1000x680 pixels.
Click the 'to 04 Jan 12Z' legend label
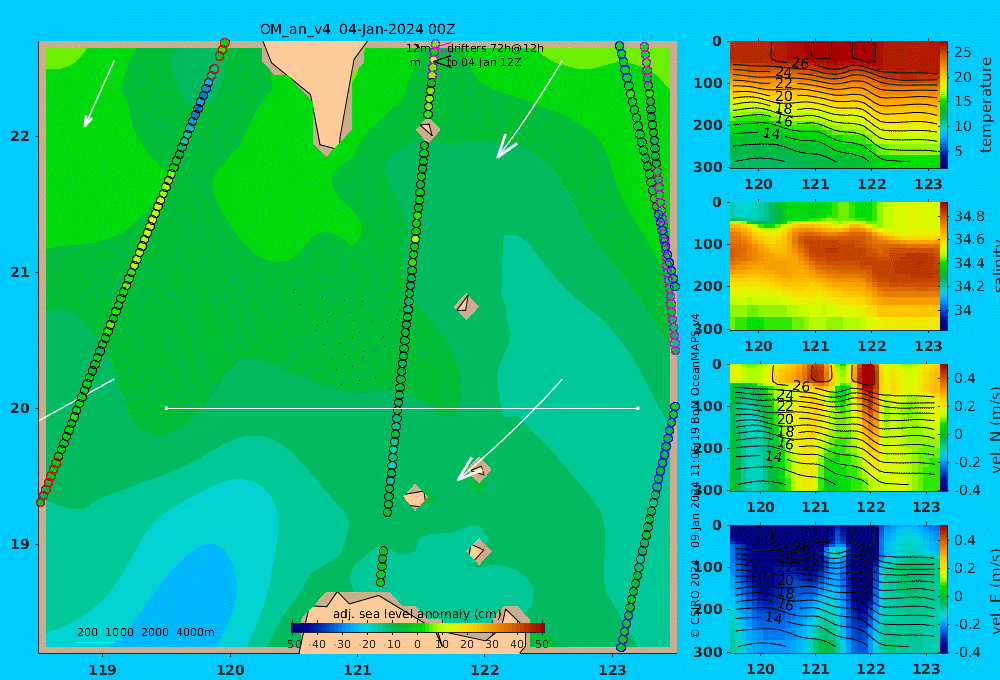[483, 63]
